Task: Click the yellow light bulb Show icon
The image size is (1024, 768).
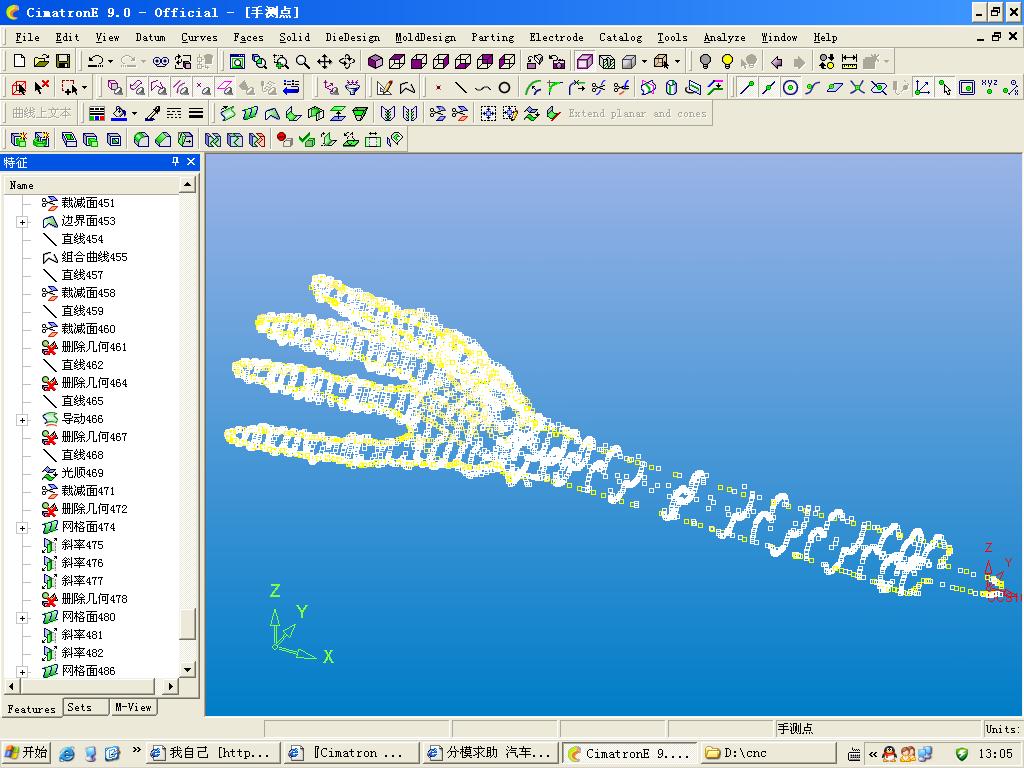Action: pos(727,61)
